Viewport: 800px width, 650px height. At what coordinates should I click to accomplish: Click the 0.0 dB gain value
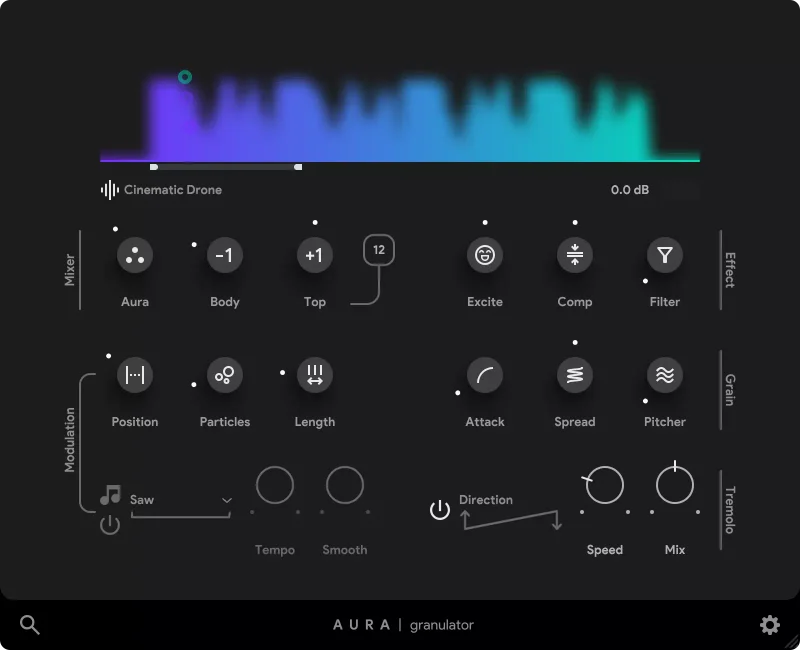tap(630, 190)
